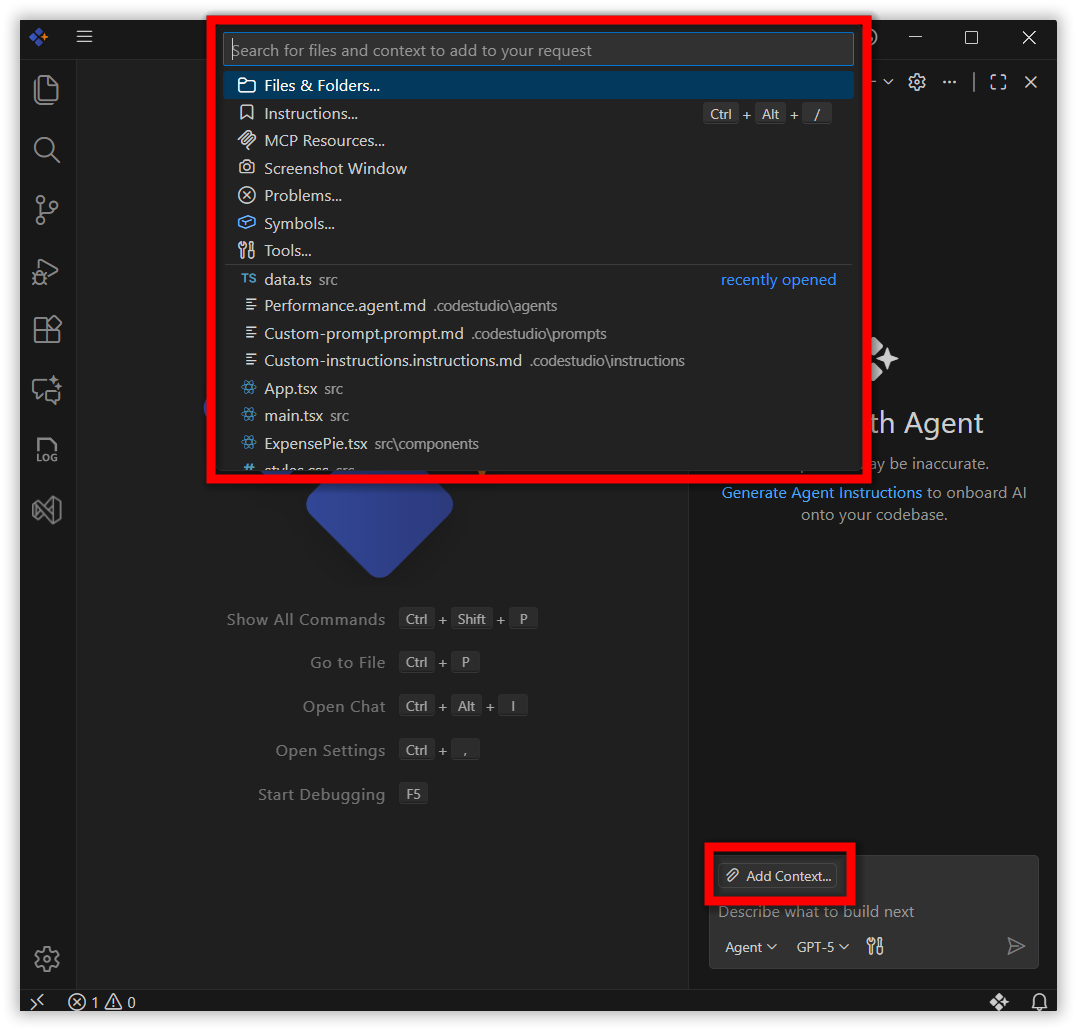The height and width of the screenshot is (1031, 1077).
Task: Open the announcements megaphone icon
Action: pos(46,510)
